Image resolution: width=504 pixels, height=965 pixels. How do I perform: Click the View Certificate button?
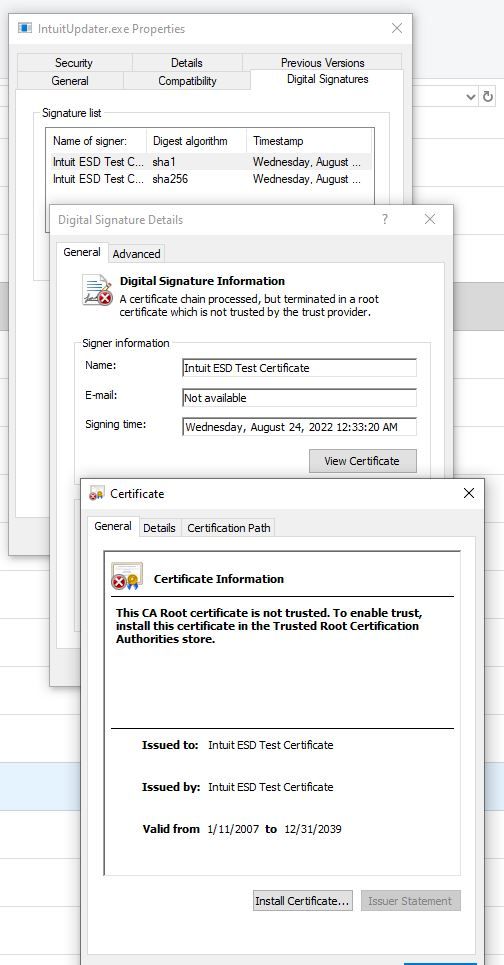coord(362,461)
